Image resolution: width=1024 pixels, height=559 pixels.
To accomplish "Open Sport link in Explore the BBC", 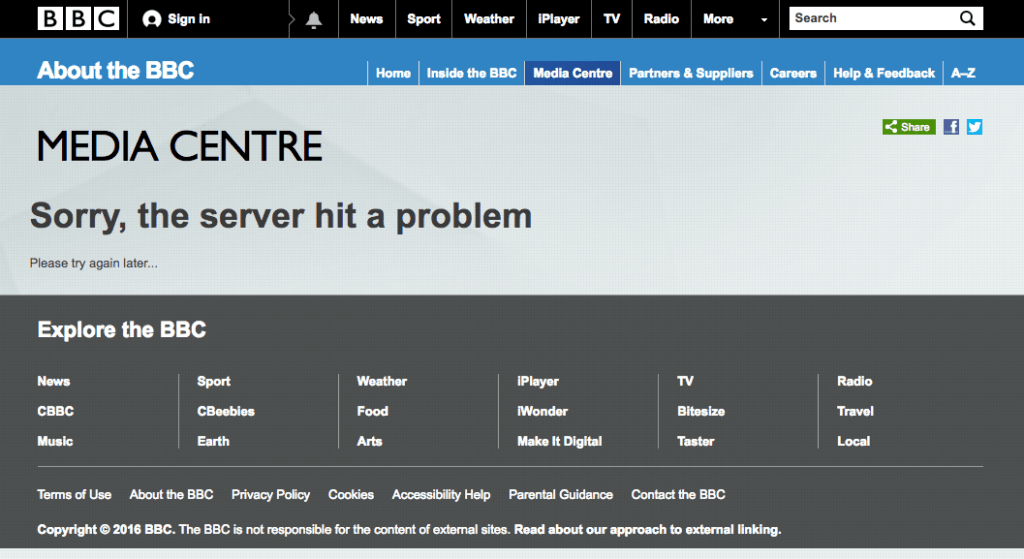I will point(214,381).
